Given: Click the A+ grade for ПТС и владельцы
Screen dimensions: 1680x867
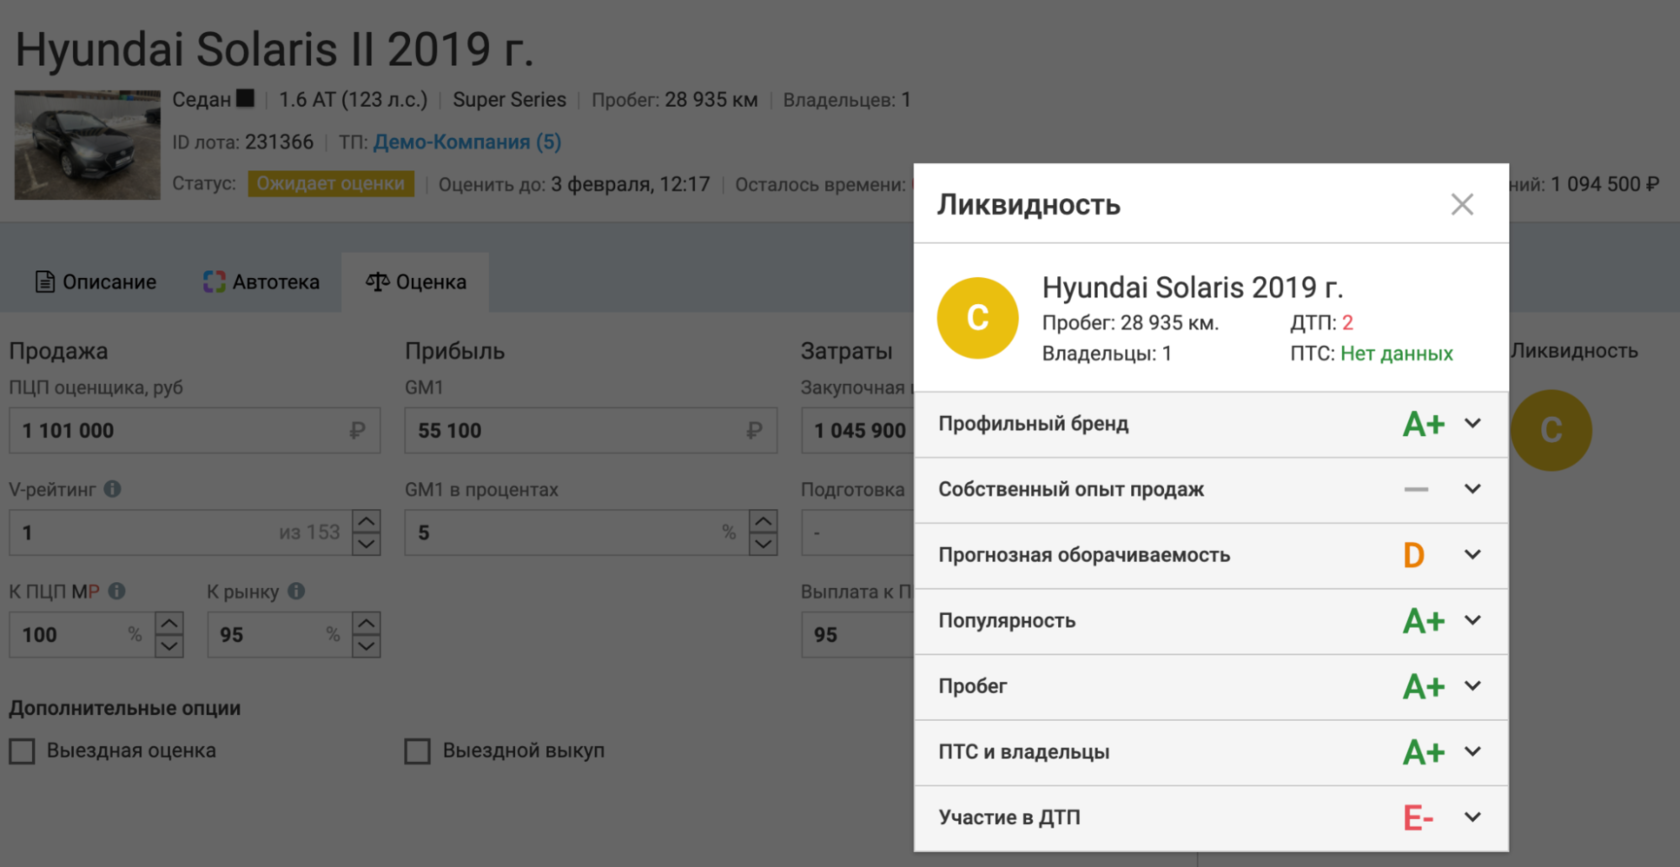Looking at the screenshot, I should [1424, 752].
